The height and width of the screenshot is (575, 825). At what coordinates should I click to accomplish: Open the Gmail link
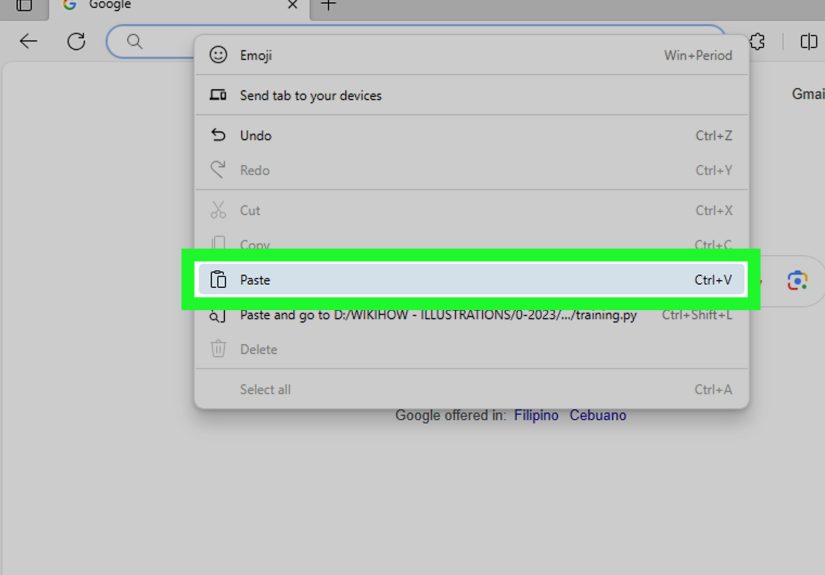click(x=808, y=94)
